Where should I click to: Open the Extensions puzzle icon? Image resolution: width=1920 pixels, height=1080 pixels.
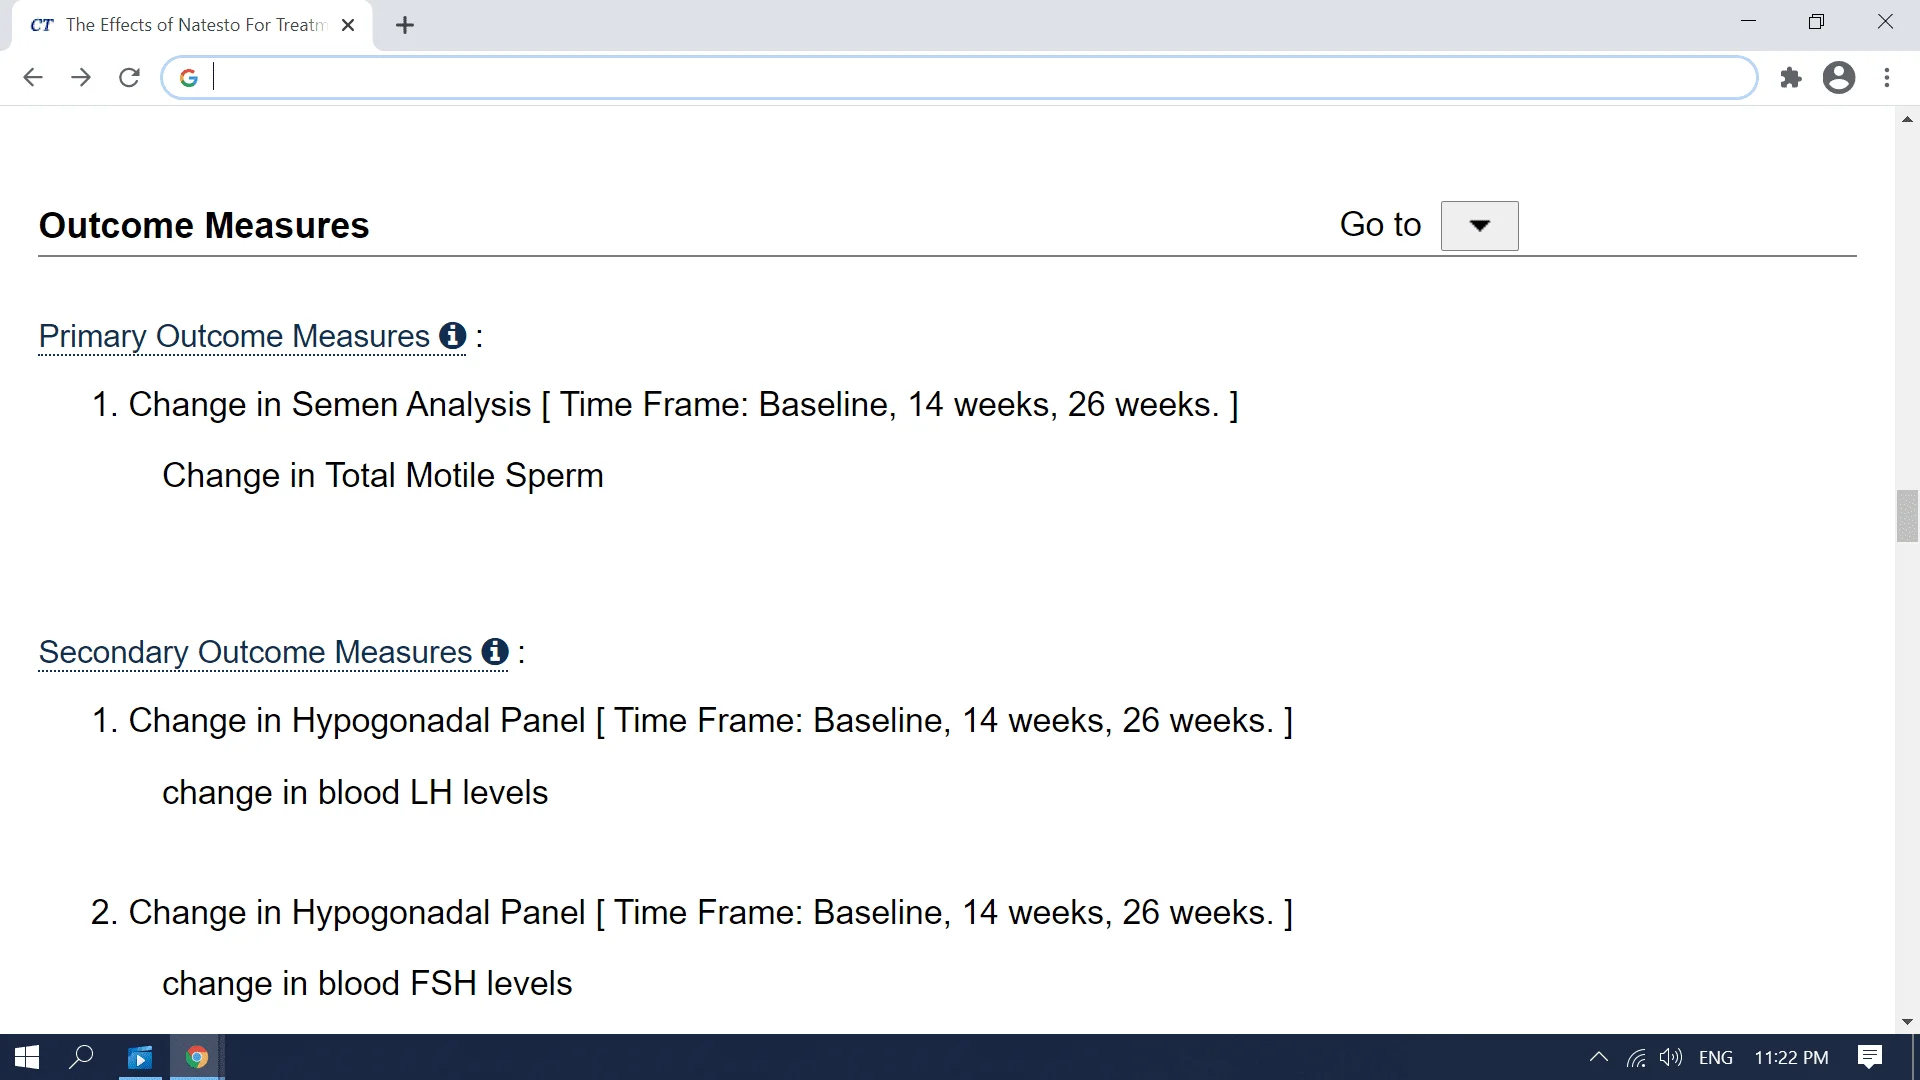pyautogui.click(x=1791, y=78)
